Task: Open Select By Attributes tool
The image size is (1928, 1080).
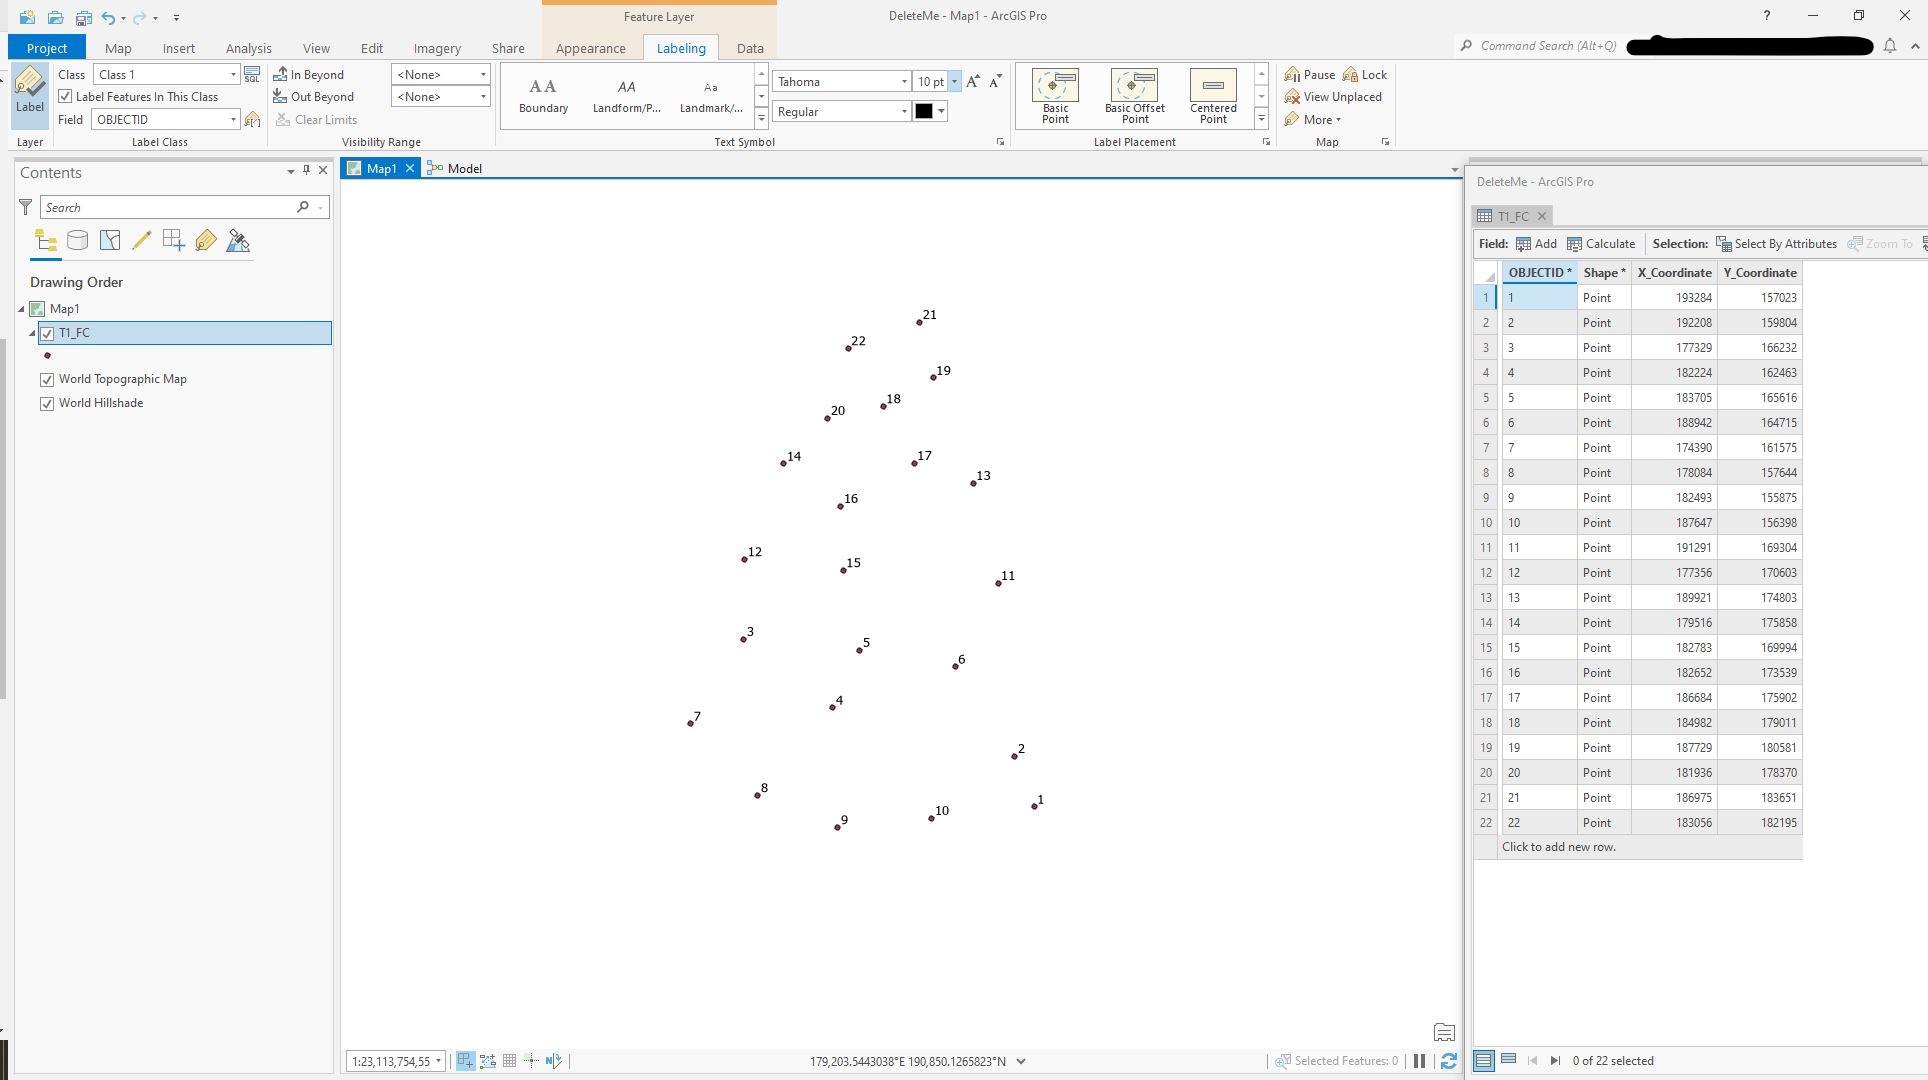Action: [1776, 243]
